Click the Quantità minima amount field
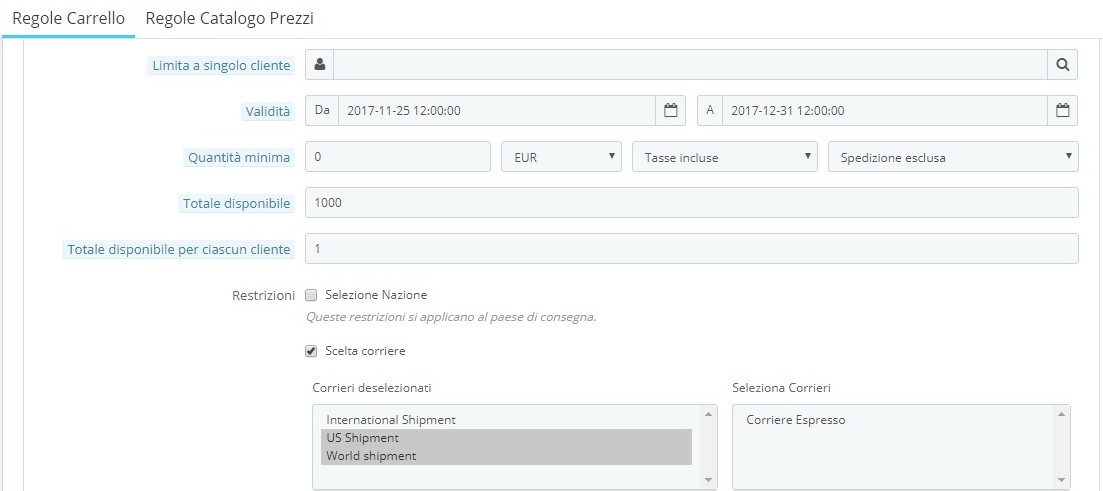Image resolution: width=1103 pixels, height=491 pixels. 397,157
